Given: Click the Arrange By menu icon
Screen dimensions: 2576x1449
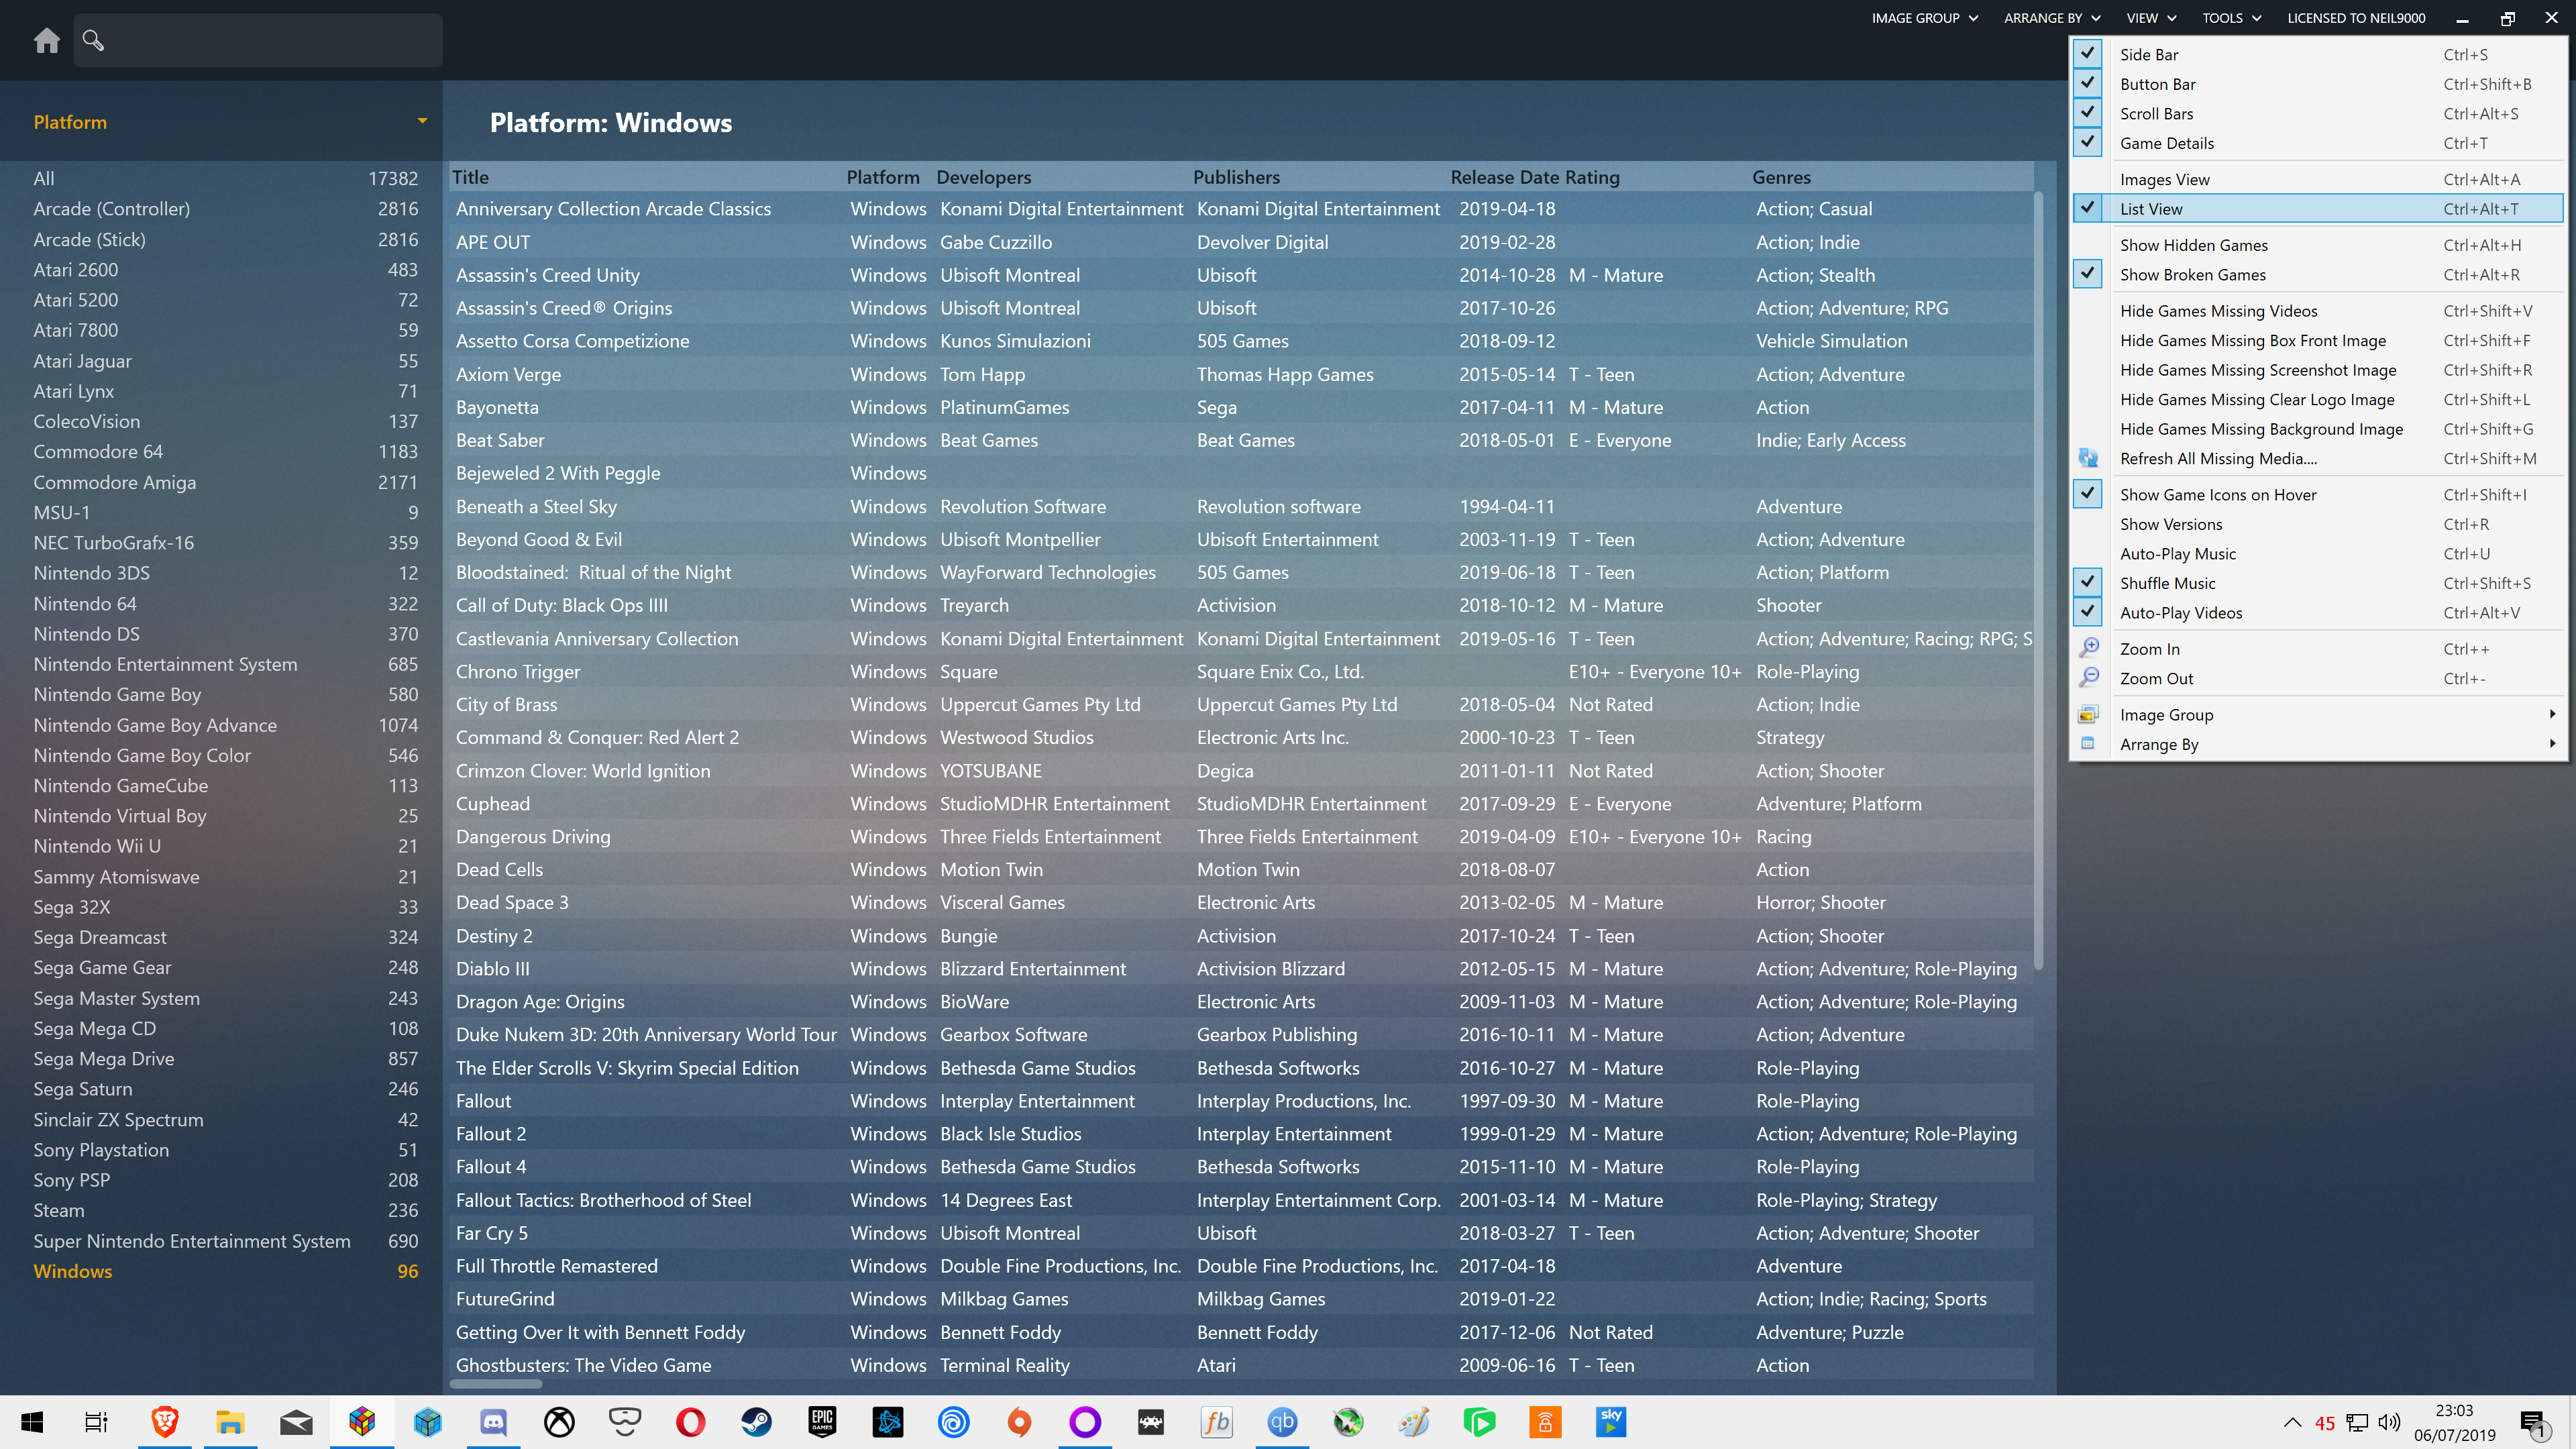Looking at the screenshot, I should pyautogui.click(x=2088, y=743).
